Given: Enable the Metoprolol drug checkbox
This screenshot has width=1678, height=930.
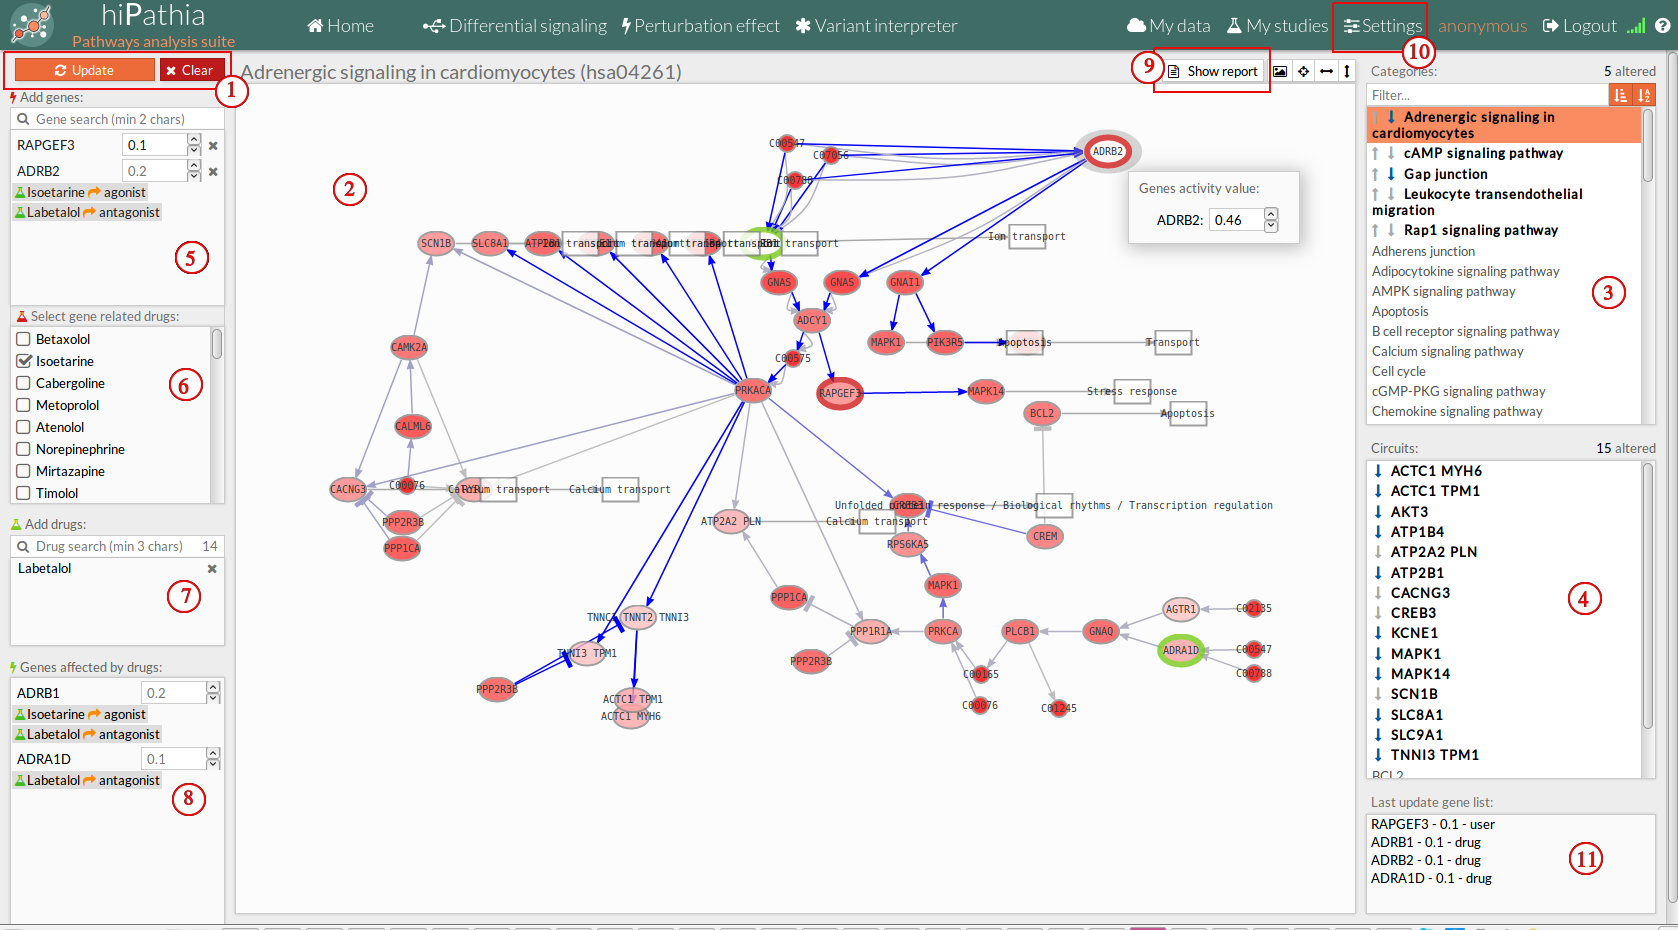Looking at the screenshot, I should click(x=24, y=405).
